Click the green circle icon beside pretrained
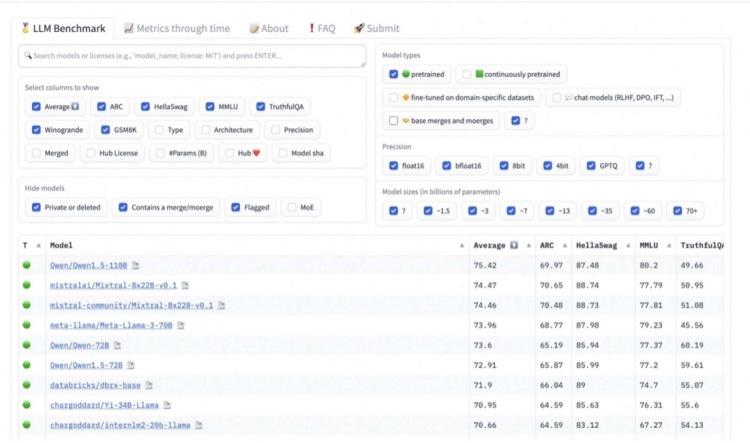The height and width of the screenshot is (443, 750). (406, 74)
